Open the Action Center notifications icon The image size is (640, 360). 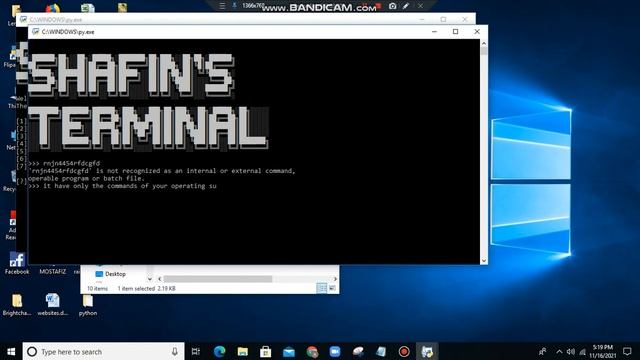(x=627, y=351)
